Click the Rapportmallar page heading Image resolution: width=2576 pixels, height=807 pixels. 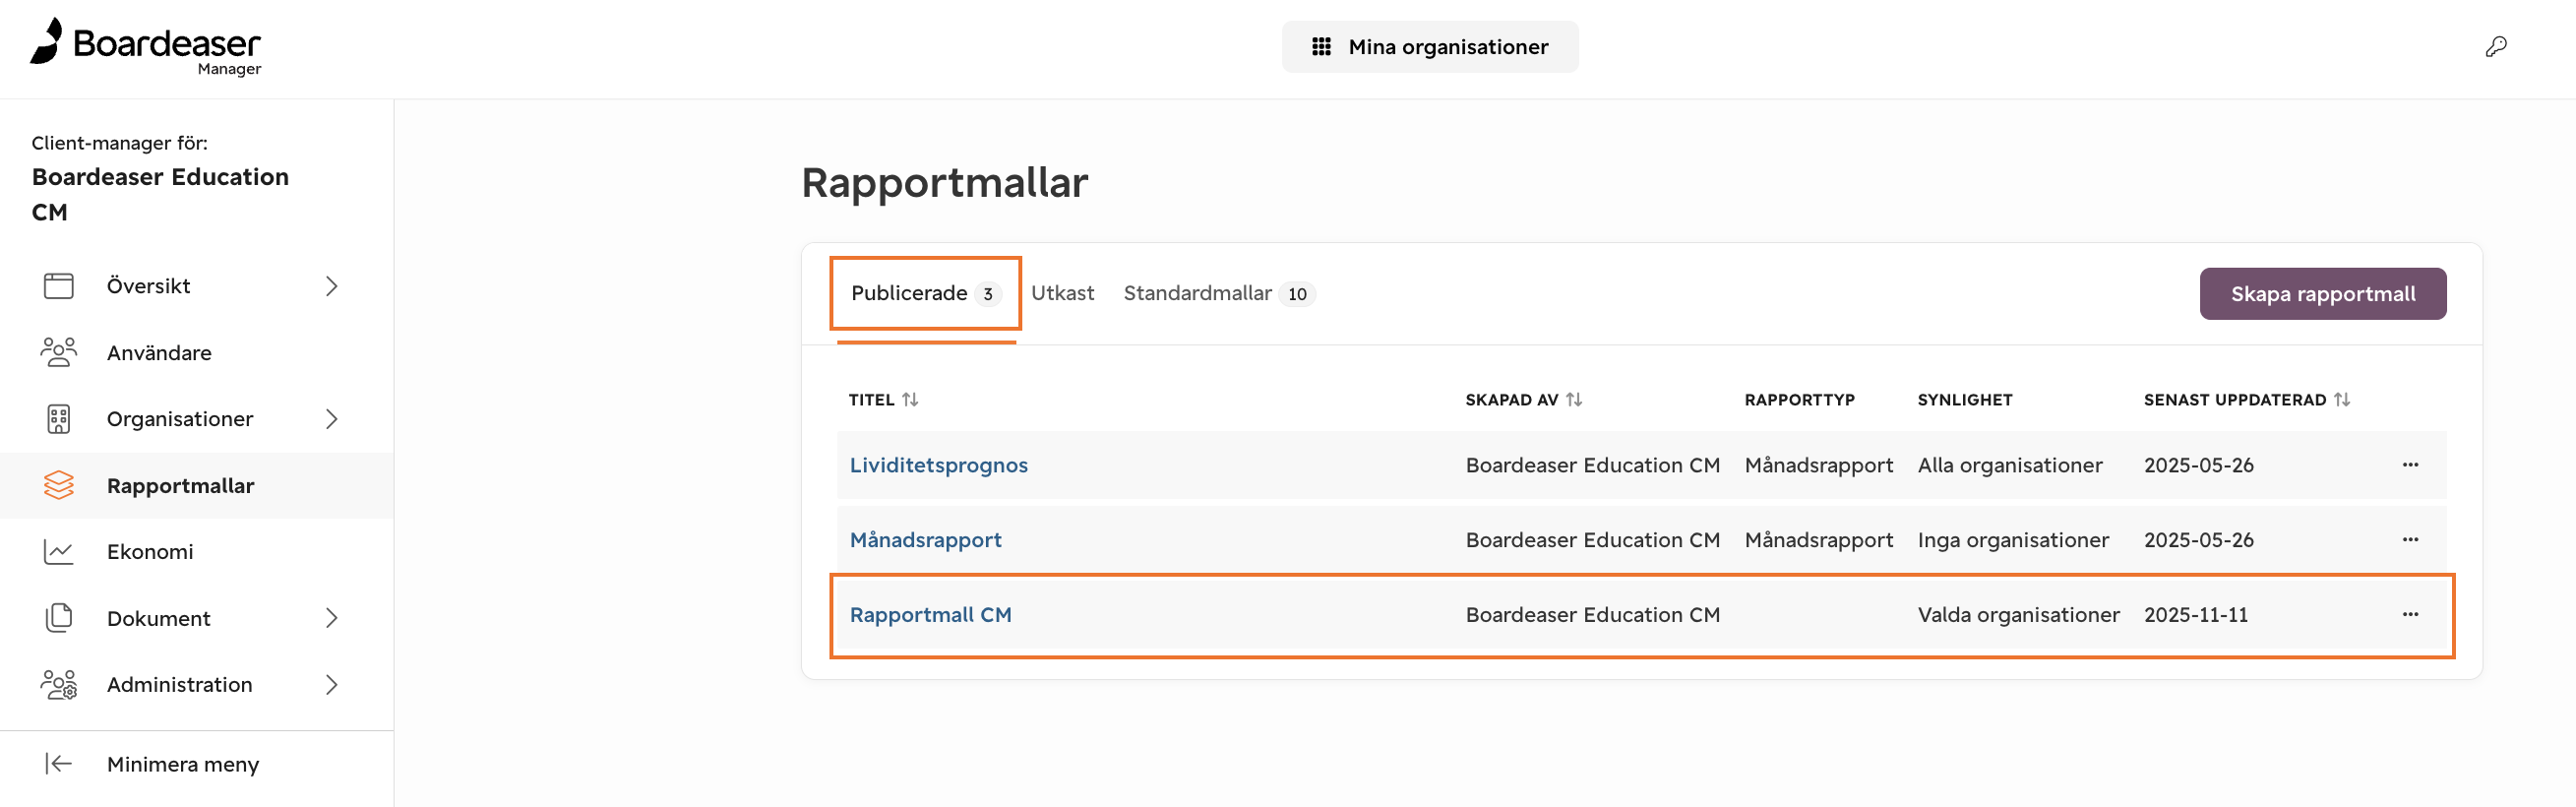pos(944,183)
